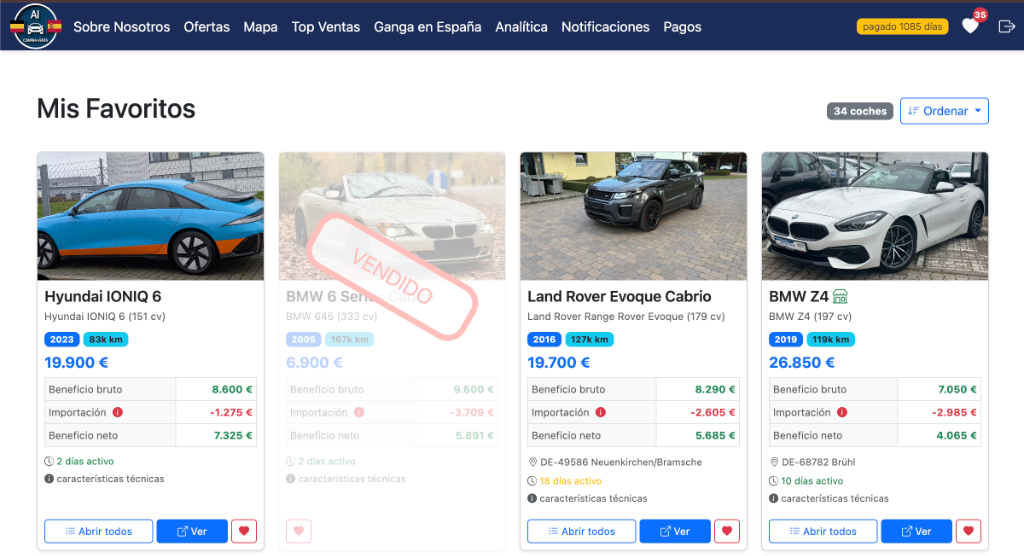Screen dimensions: 1024x556
Task: Open favorites via navbar heart icon
Action: coord(970,27)
